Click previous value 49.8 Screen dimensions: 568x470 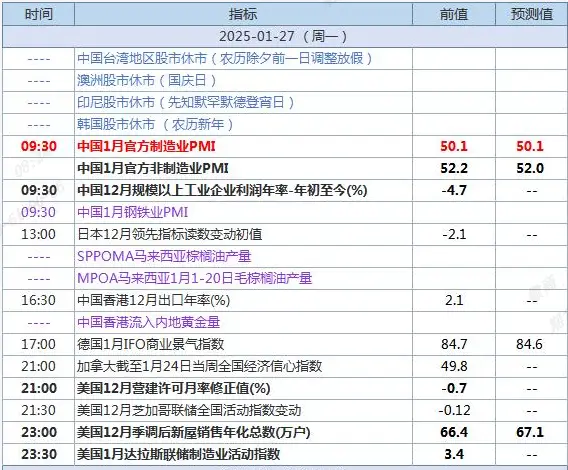tap(454, 366)
